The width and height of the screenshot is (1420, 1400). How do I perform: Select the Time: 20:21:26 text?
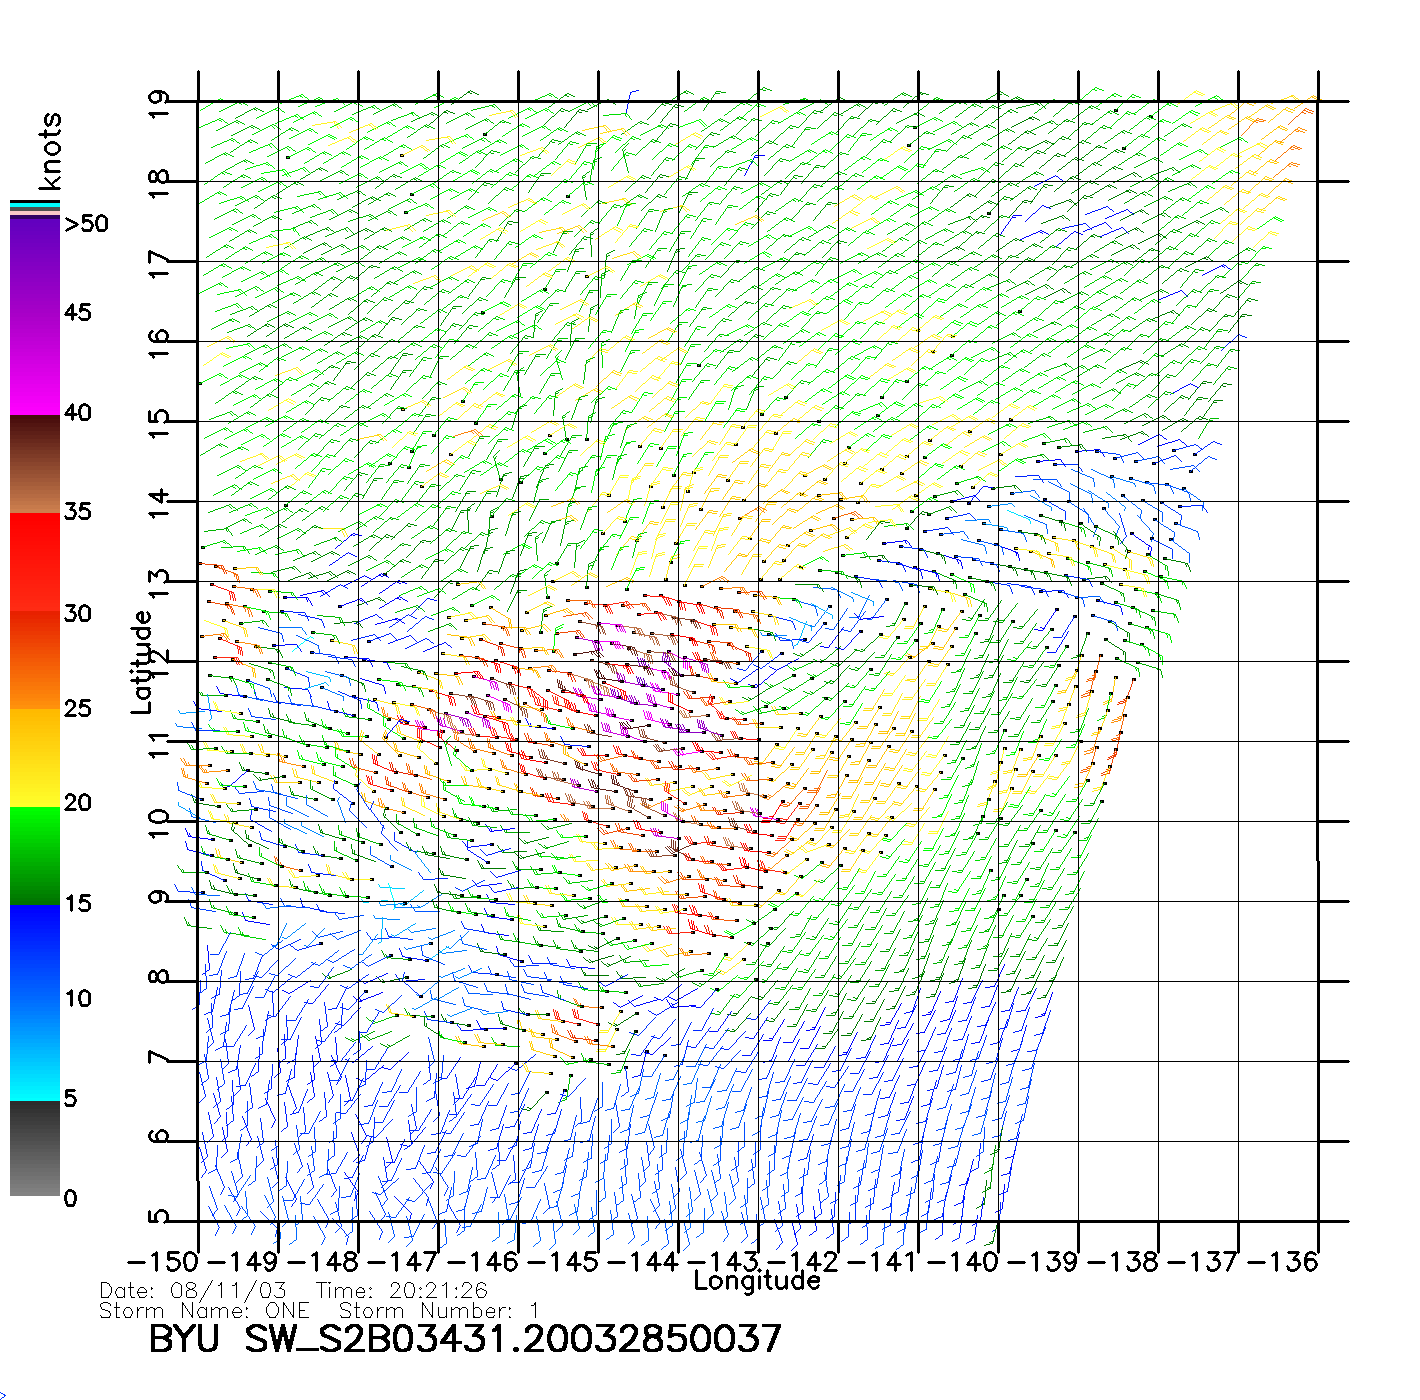point(402,1291)
